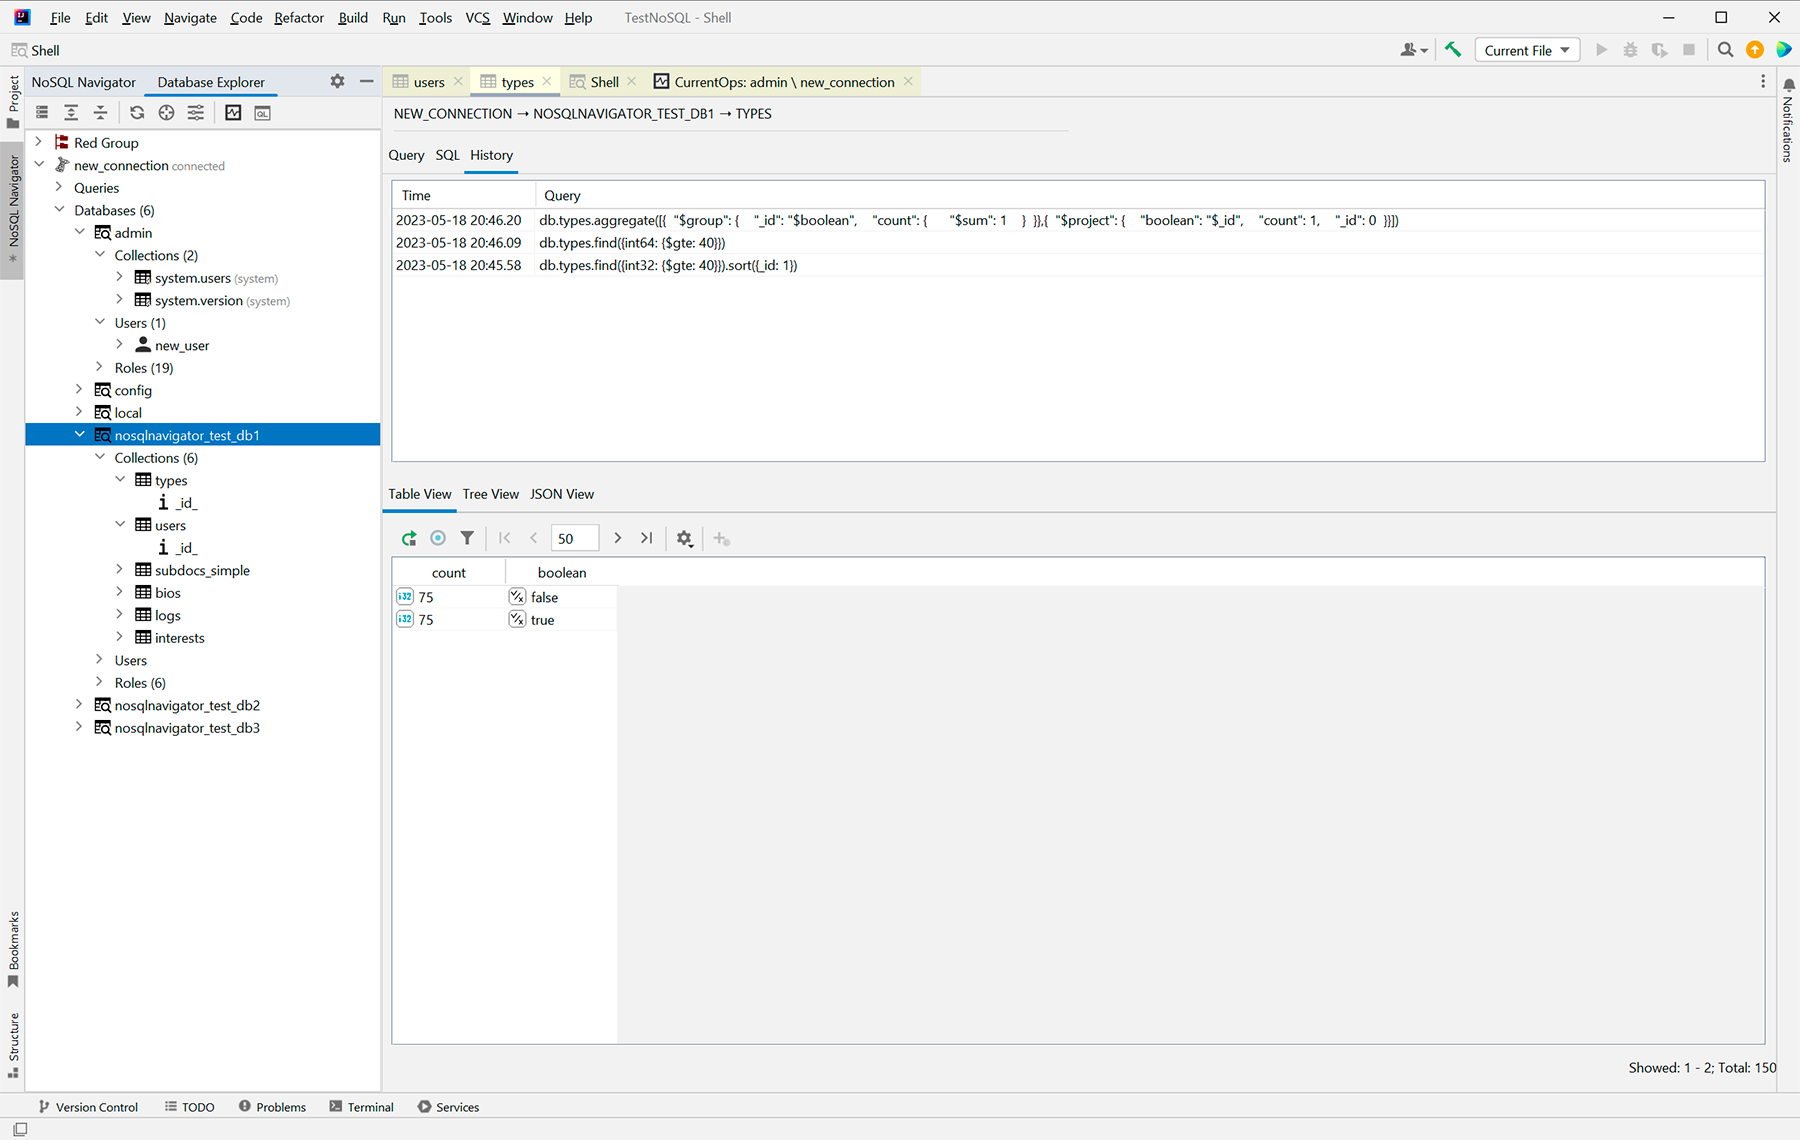Viewport: 1800px width, 1140px height.
Task: Go to the next results page arrow
Action: [x=618, y=538]
